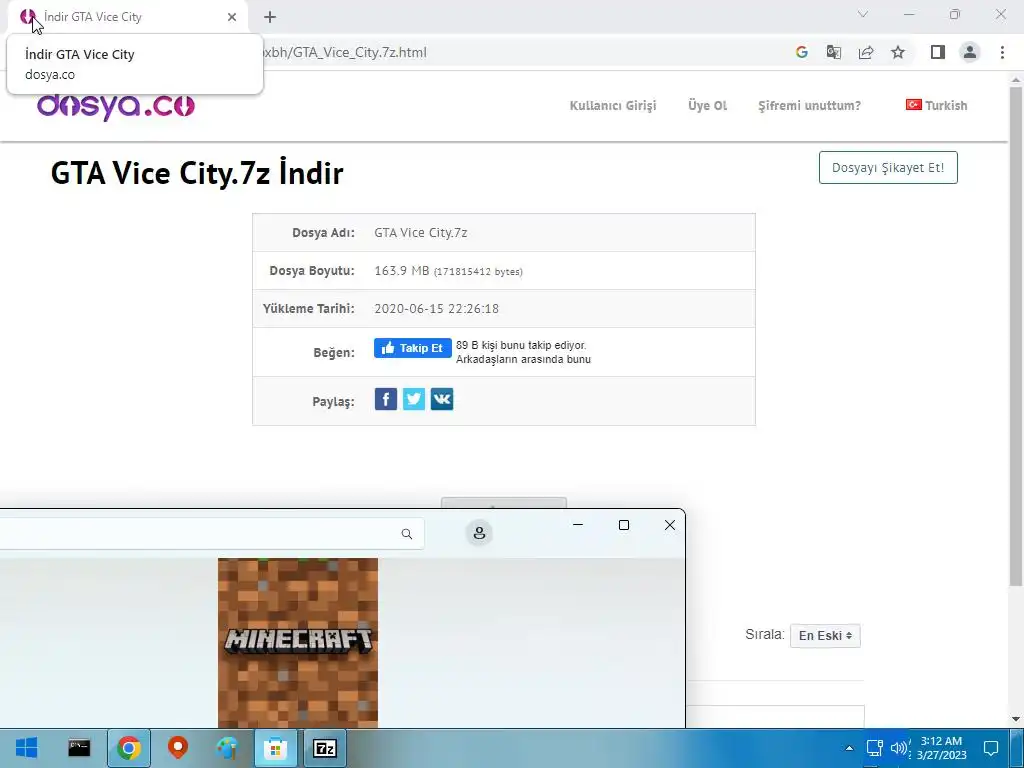
Task: Click the Store search magnifier icon
Action: coord(407,534)
